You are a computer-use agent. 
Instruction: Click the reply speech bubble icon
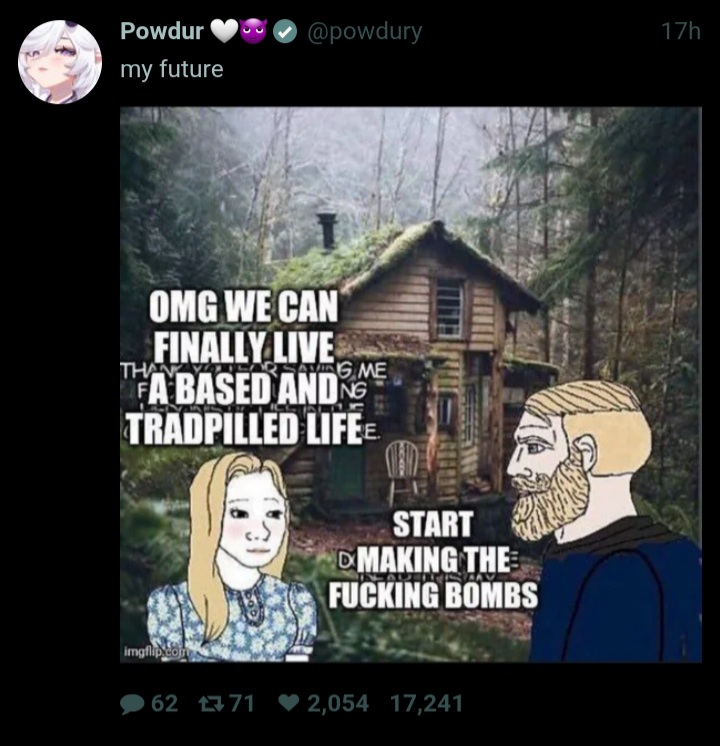(132, 704)
